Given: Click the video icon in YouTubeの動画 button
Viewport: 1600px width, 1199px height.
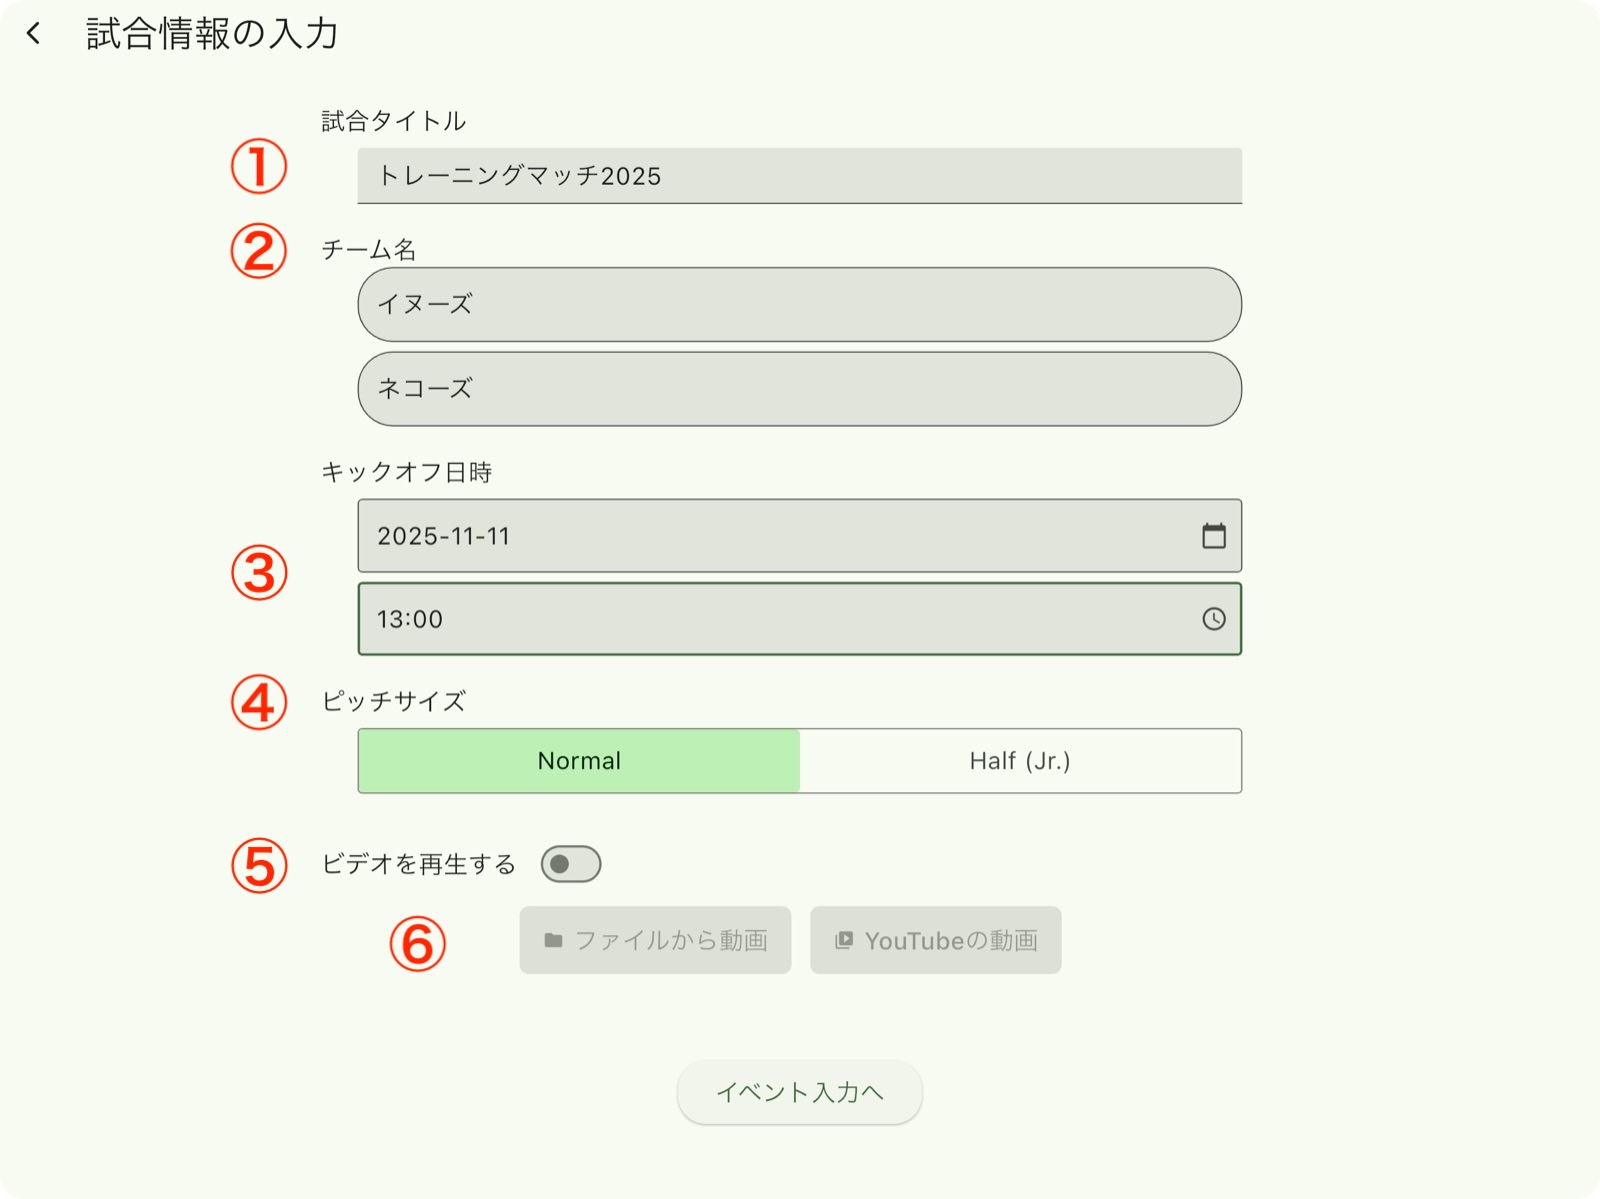Looking at the screenshot, I should 843,939.
